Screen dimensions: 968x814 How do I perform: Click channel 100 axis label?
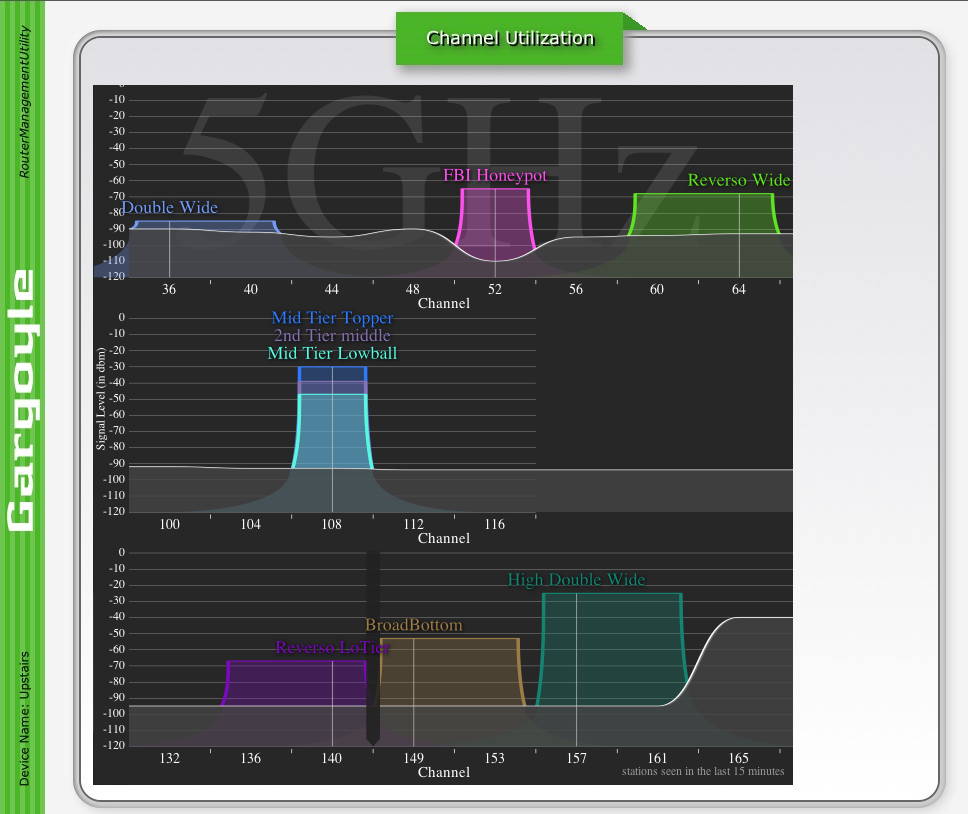click(169, 525)
